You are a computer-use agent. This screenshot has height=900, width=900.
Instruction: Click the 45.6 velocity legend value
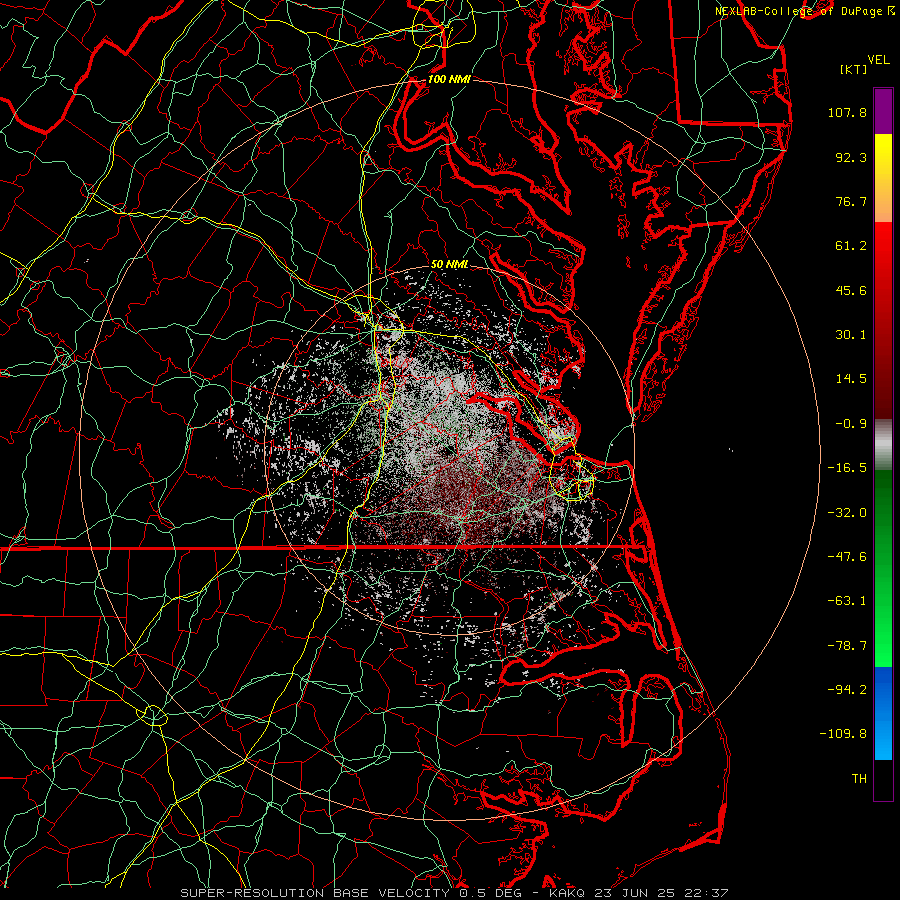(851, 290)
